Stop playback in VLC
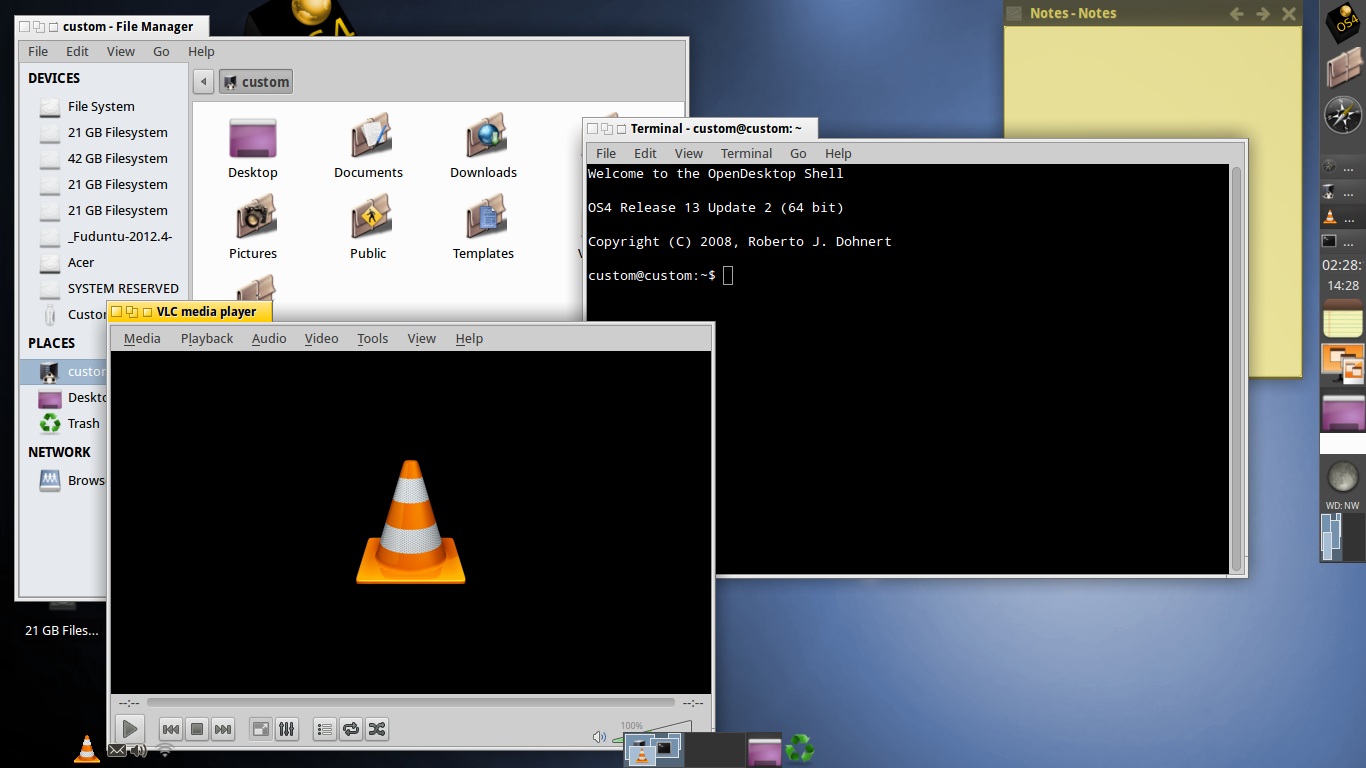Viewport: 1366px width, 768px height. (x=197, y=730)
